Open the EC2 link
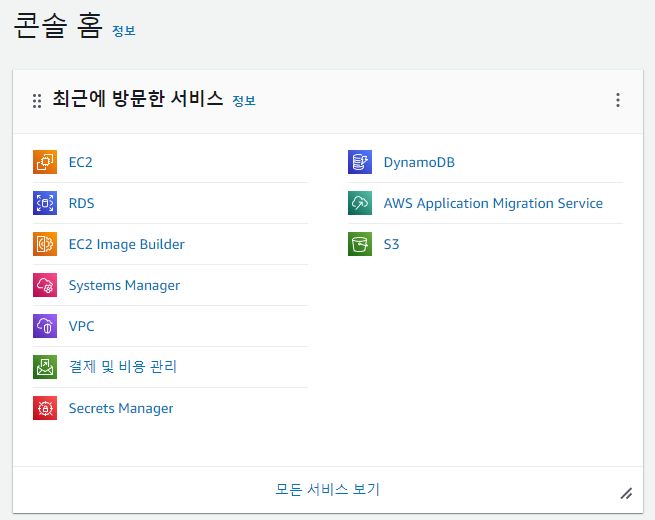655x520 pixels. pyautogui.click(x=81, y=162)
